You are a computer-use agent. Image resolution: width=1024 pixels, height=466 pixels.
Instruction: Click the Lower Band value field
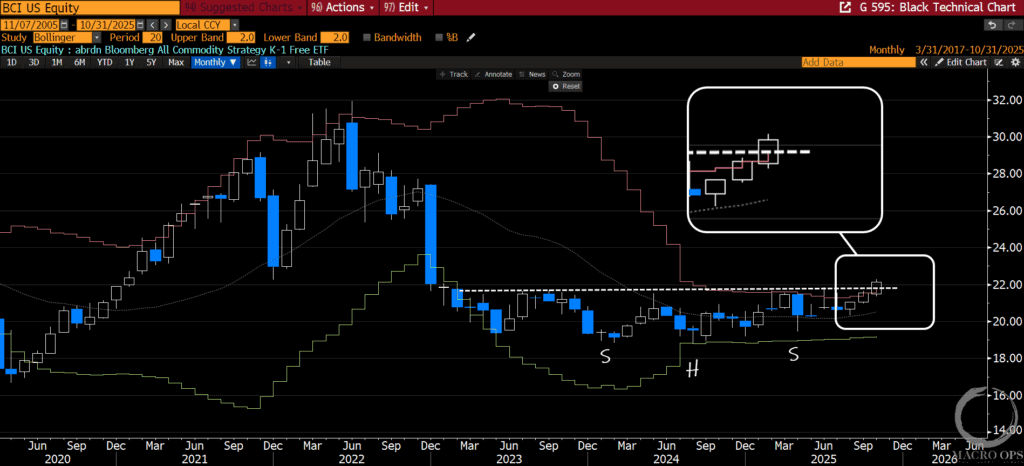point(334,38)
